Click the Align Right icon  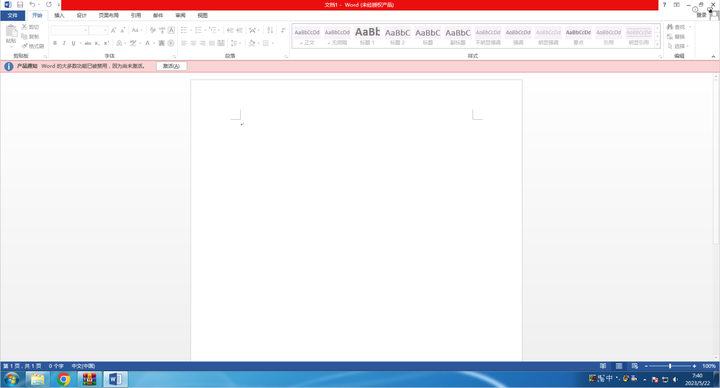coord(202,43)
